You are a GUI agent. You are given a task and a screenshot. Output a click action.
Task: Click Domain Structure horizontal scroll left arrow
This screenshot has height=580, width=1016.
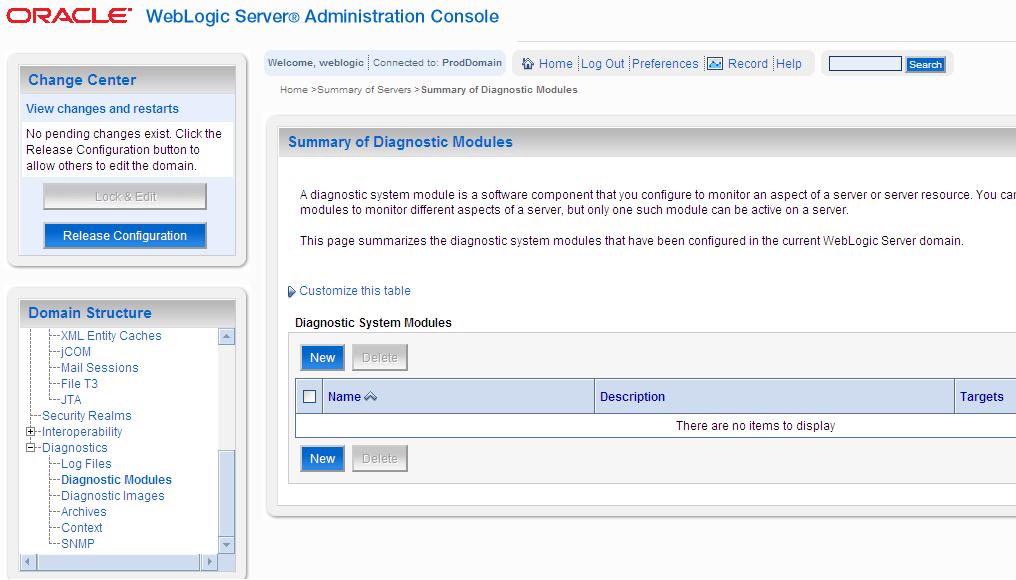[x=27, y=562]
